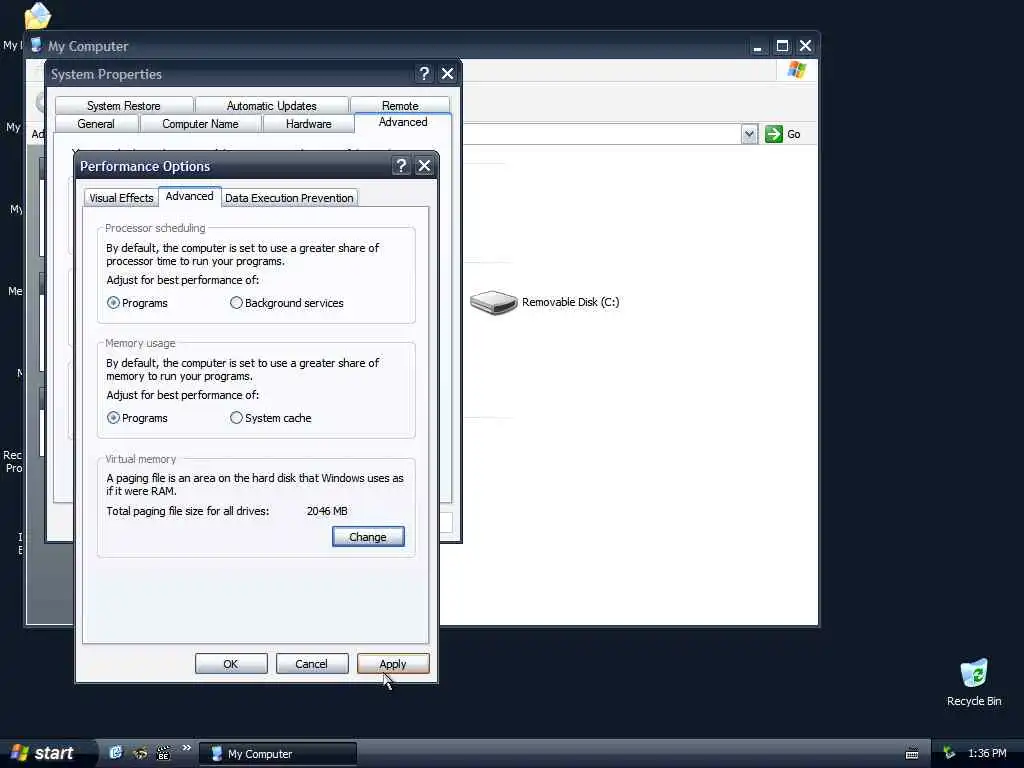1024x768 pixels.
Task: Expand Quick Launch chevron overflow
Action: click(186, 748)
